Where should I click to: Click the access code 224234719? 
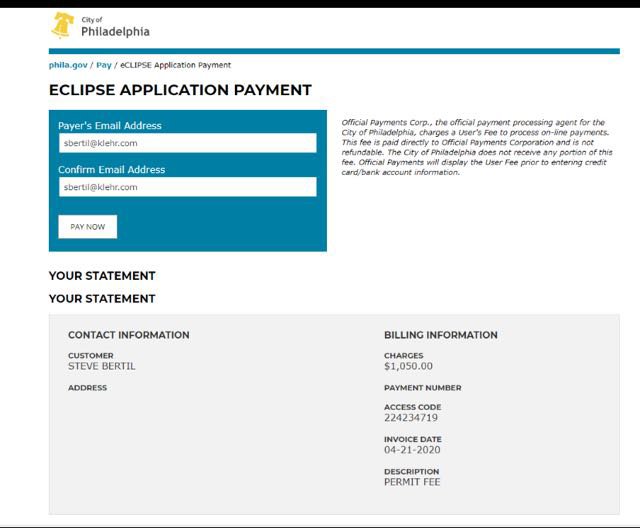click(411, 418)
